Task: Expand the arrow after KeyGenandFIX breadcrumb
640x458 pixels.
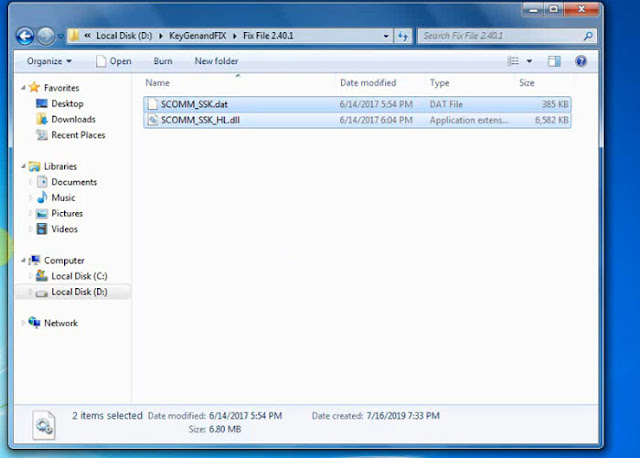Action: click(x=235, y=36)
